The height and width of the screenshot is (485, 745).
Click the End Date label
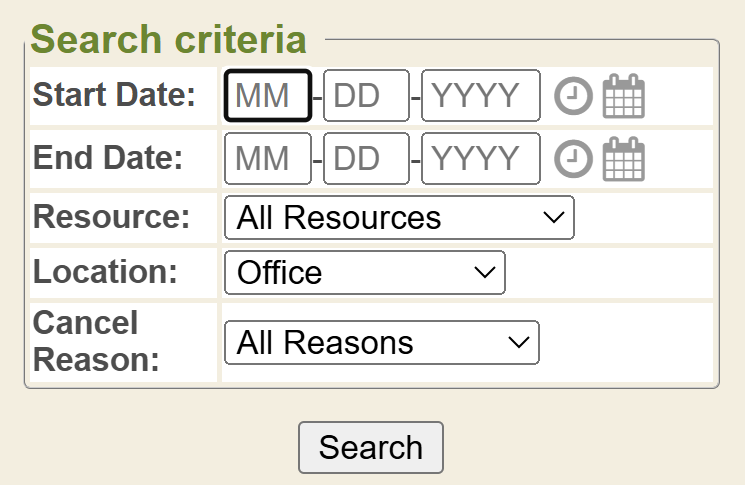coord(108,159)
